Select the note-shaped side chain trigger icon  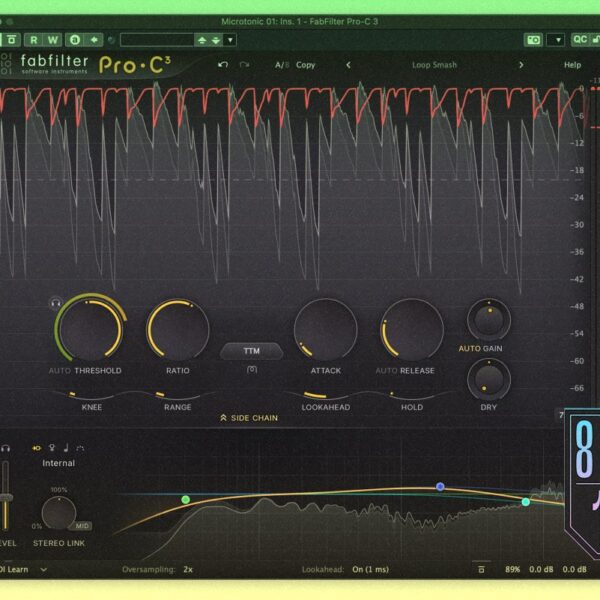pyautogui.click(x=66, y=447)
